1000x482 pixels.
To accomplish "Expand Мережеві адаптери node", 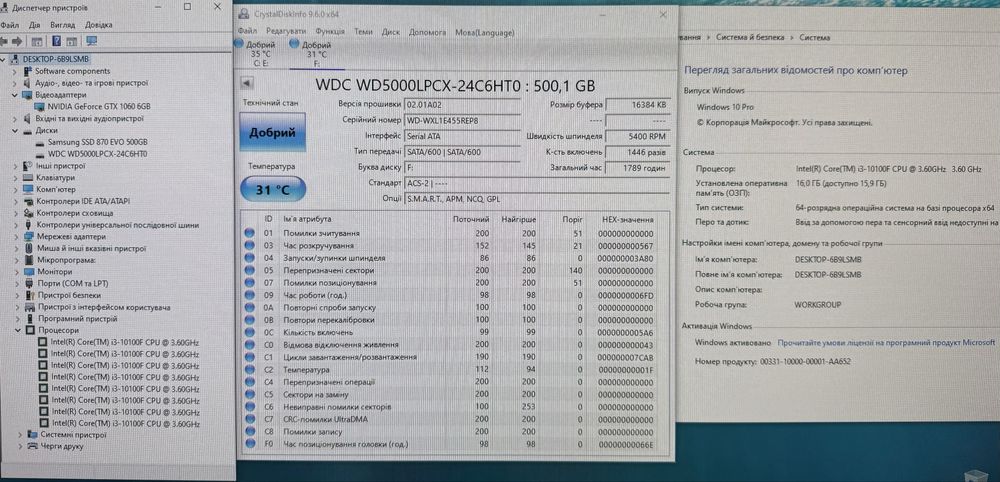I will pos(15,237).
